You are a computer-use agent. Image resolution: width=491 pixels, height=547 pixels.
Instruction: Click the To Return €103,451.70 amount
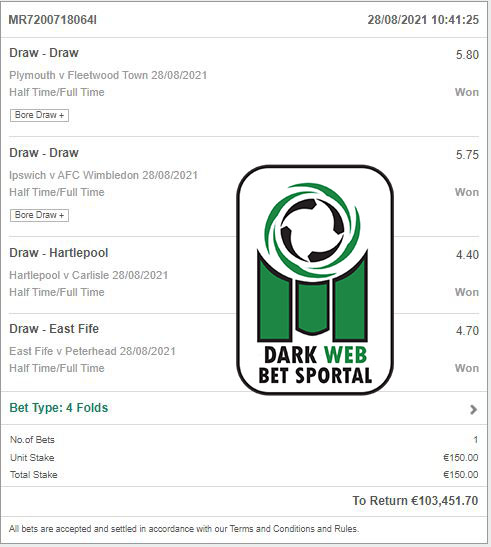coord(415,501)
